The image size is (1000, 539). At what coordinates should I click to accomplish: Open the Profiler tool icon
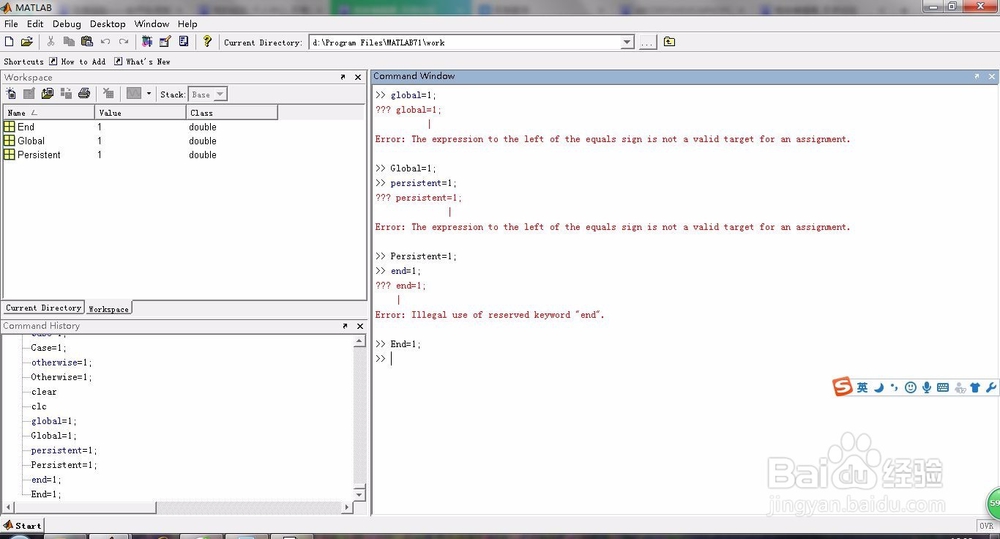[x=184, y=41]
